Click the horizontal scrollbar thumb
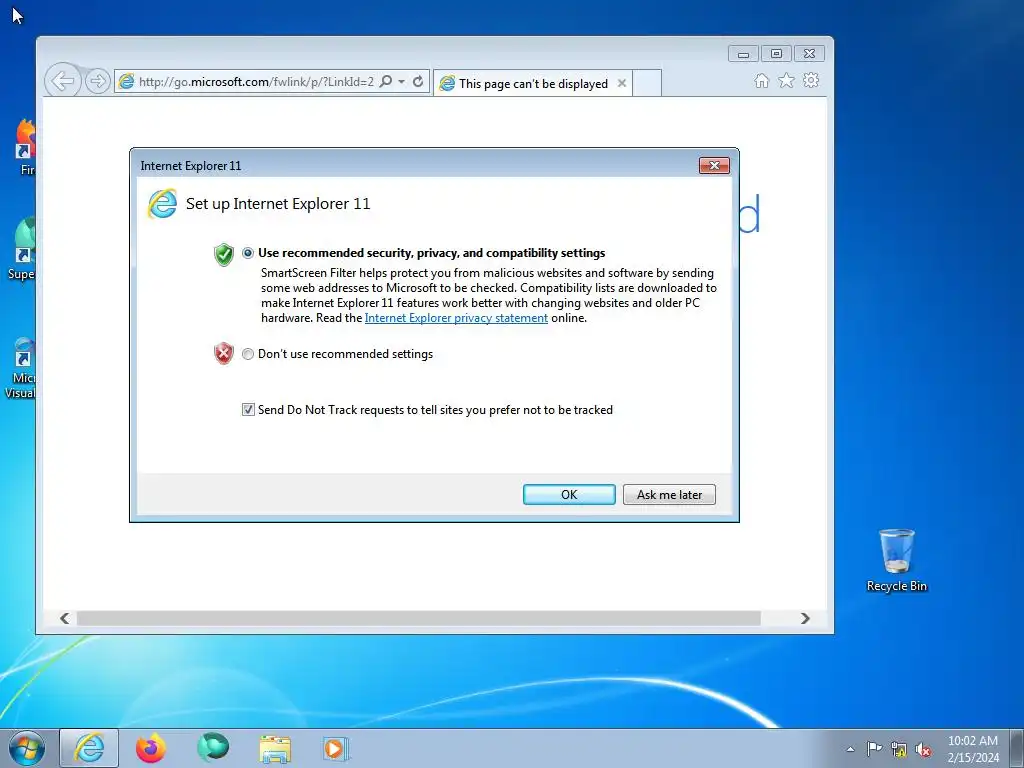 pyautogui.click(x=419, y=618)
